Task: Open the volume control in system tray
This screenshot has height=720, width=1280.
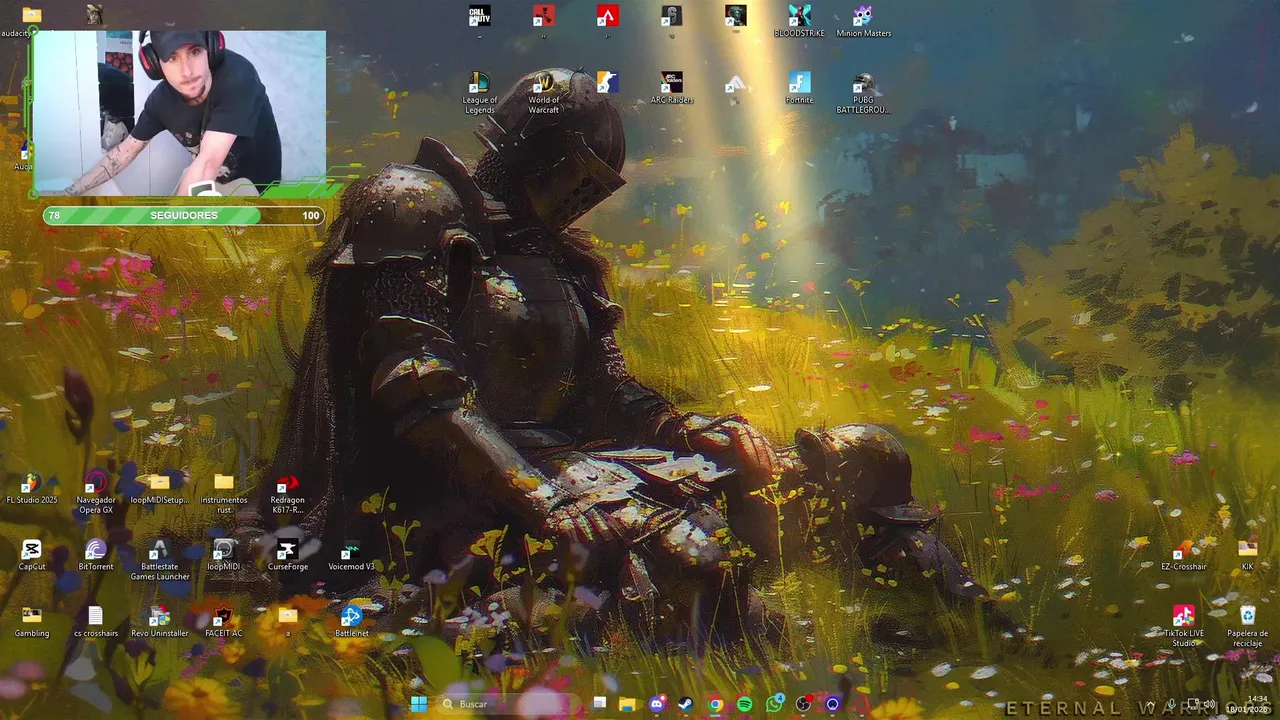Action: pyautogui.click(x=1209, y=704)
